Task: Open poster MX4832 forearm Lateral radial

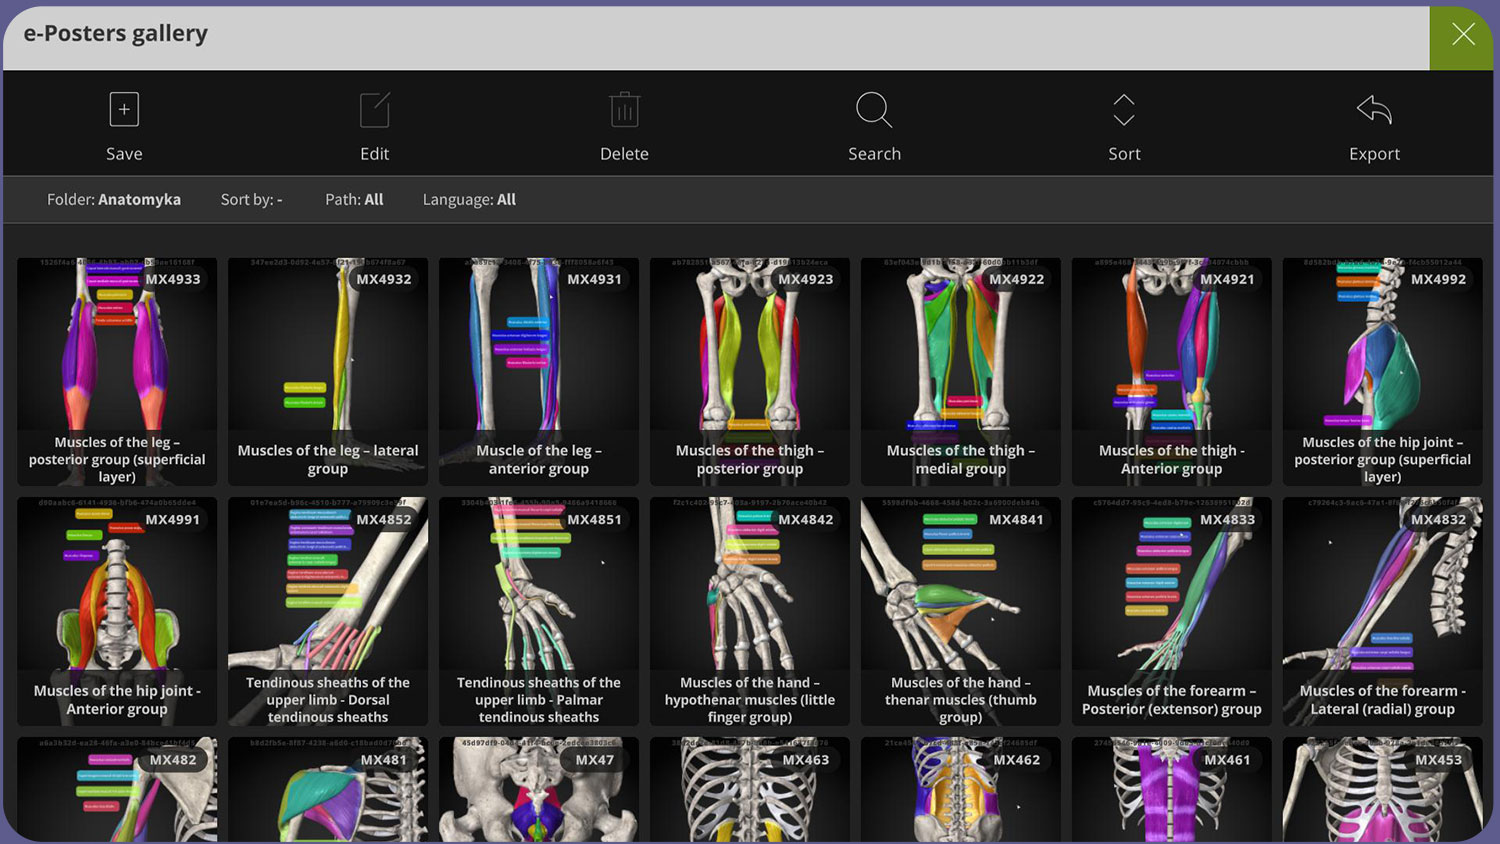Action: [1383, 612]
